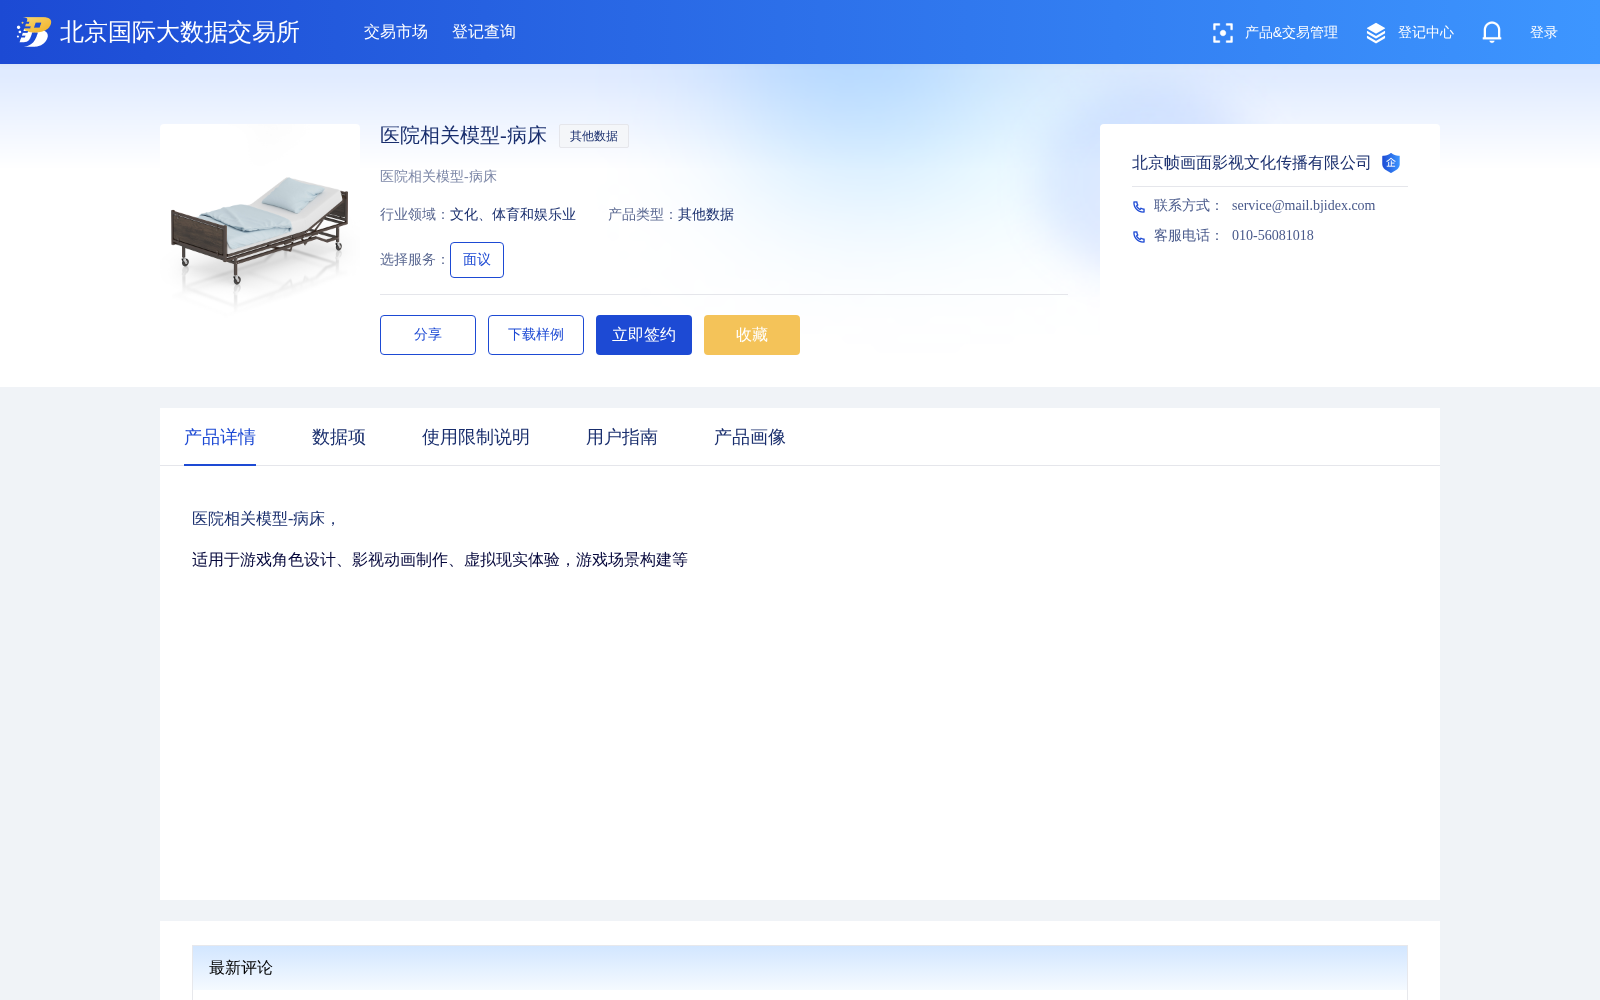Click the 其他数据 tag badge
1600x1000 pixels.
pos(594,136)
